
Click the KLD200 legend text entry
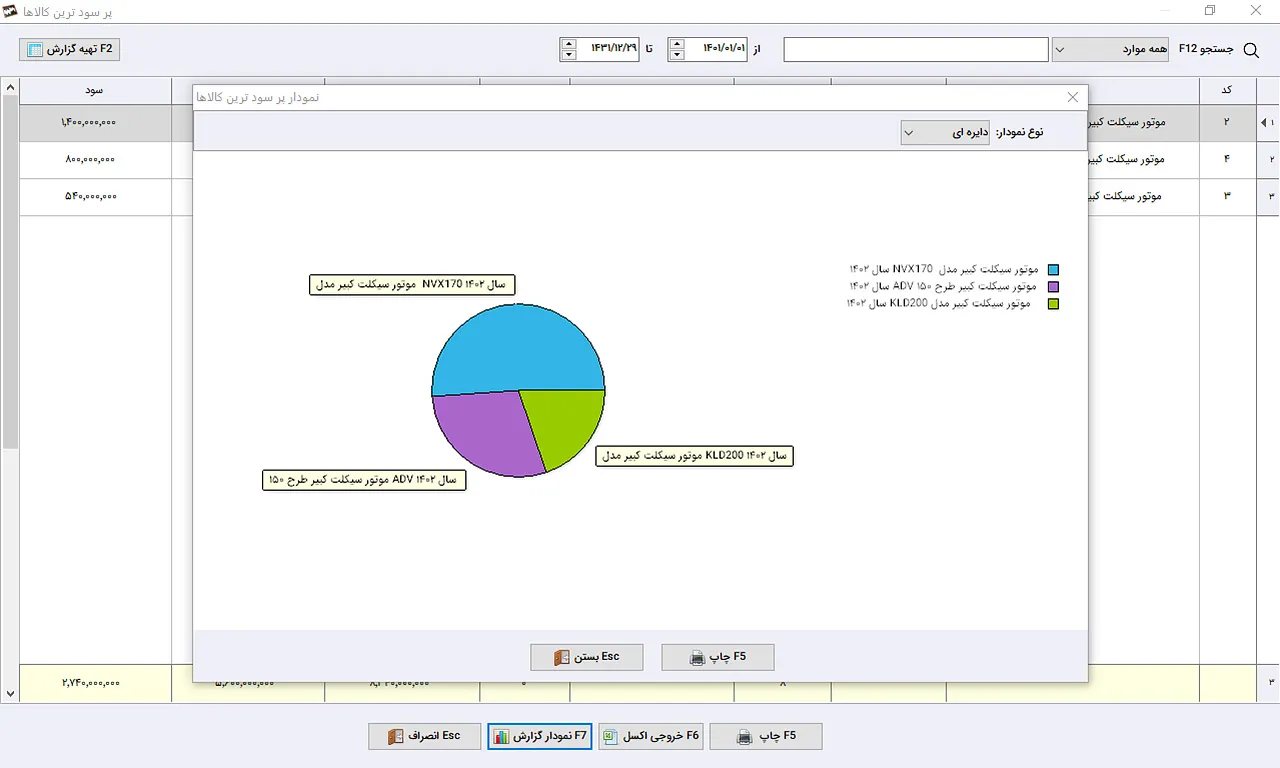pyautogui.click(x=939, y=303)
